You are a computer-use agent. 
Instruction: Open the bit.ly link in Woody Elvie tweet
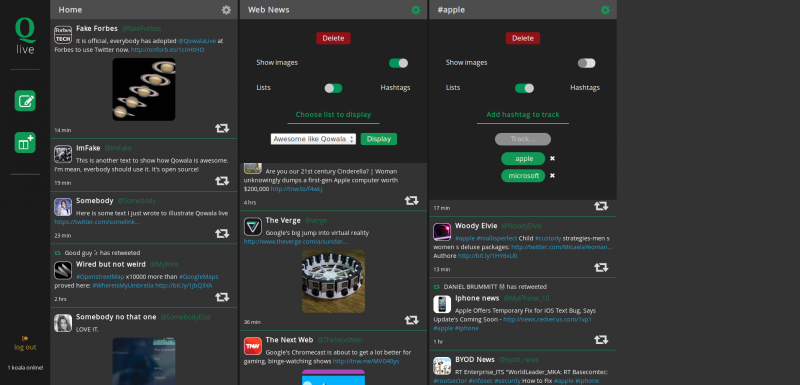point(487,256)
